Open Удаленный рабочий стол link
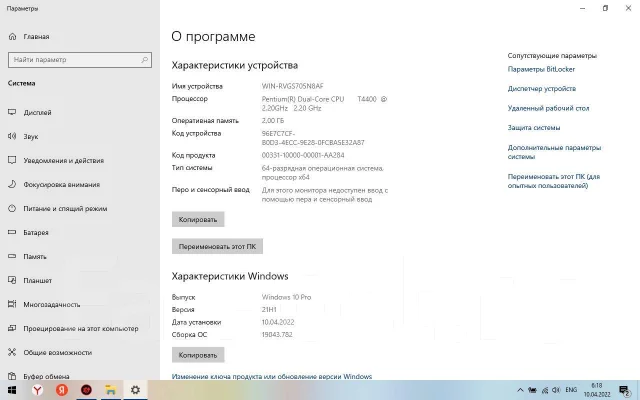 548,108
